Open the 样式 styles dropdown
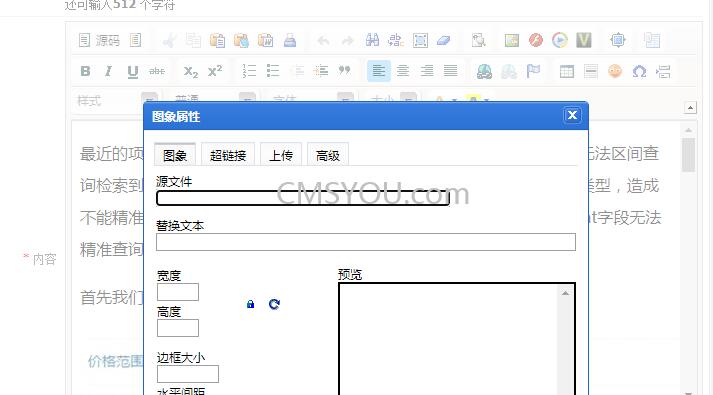Viewport: 713px width, 395px height. (x=117, y=100)
